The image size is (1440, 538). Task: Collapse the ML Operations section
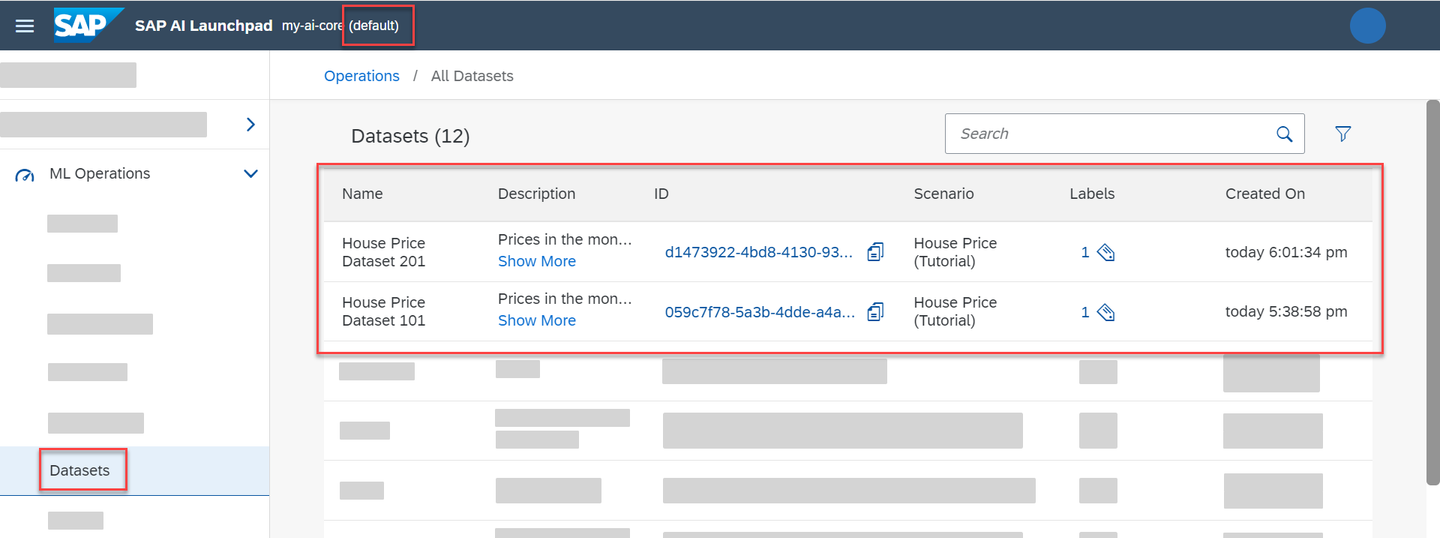point(251,174)
